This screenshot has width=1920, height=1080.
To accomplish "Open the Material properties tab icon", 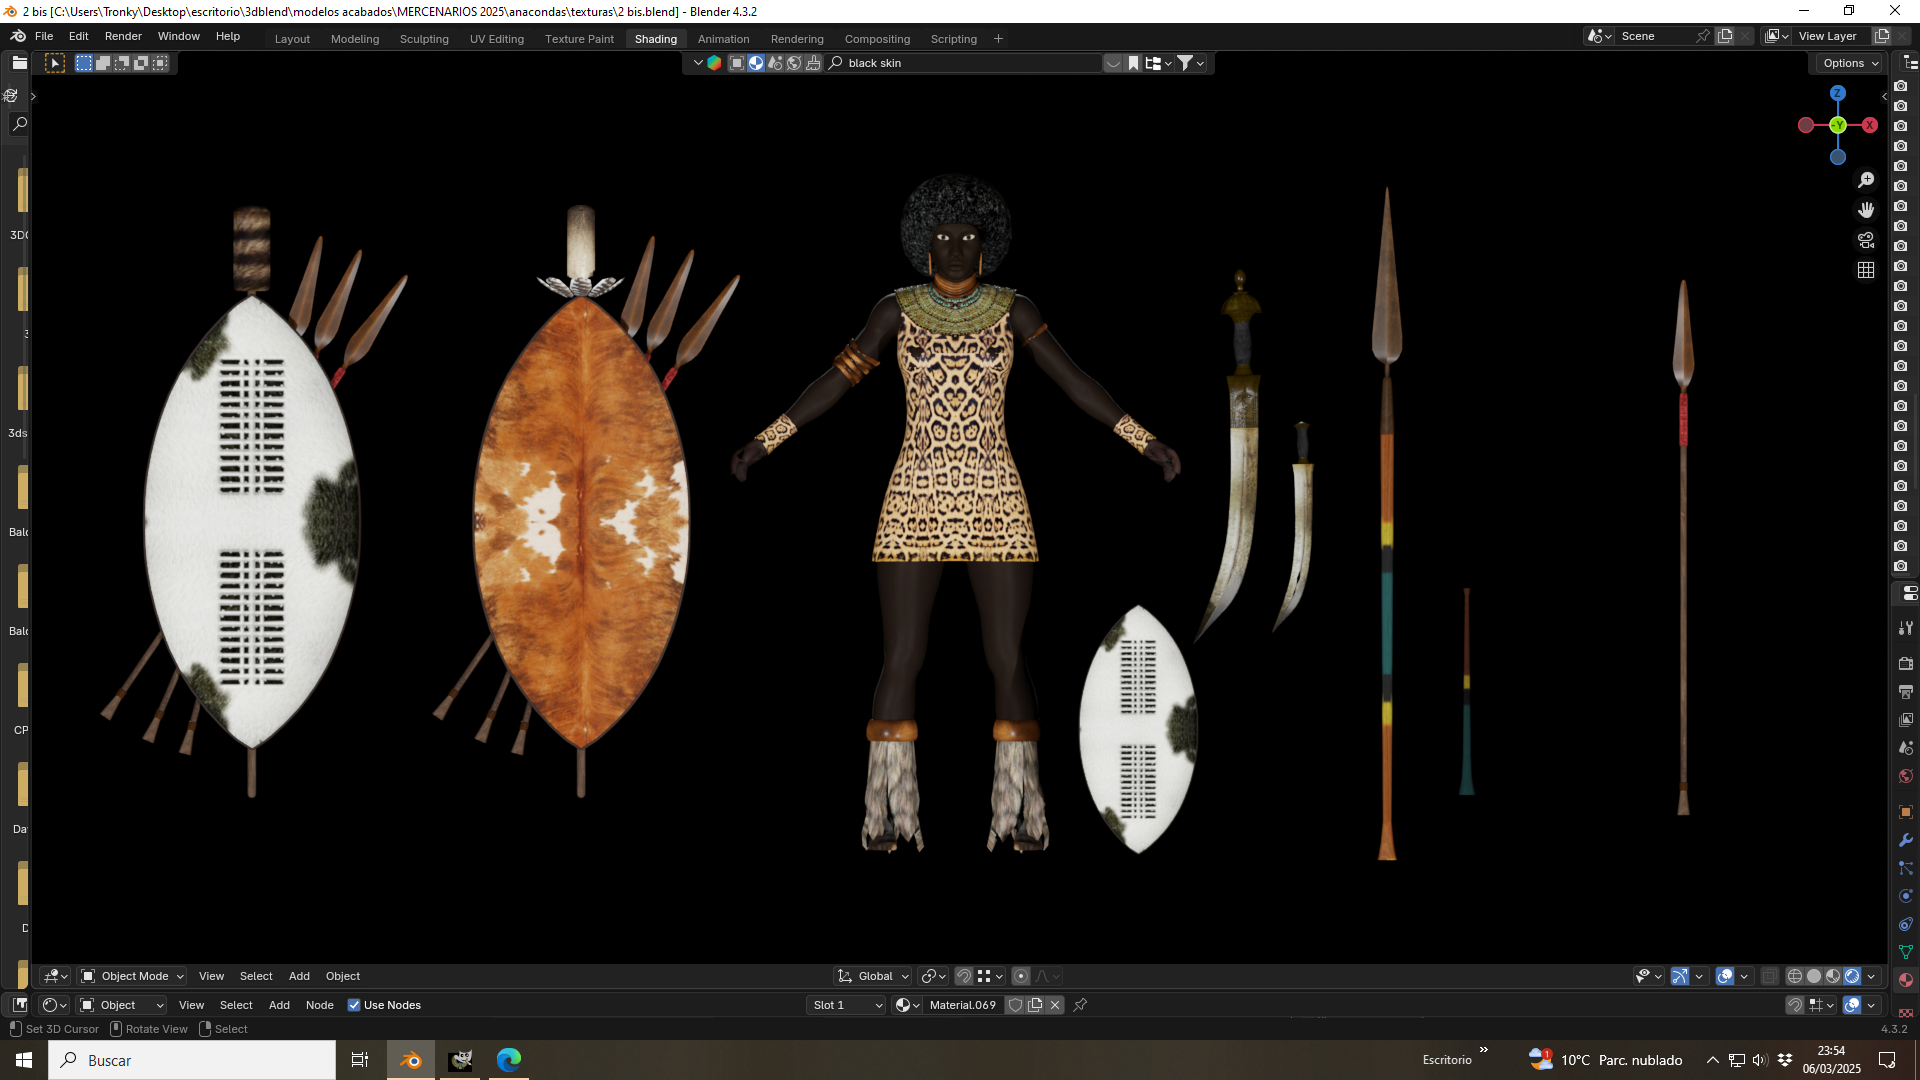I will click(x=1906, y=980).
